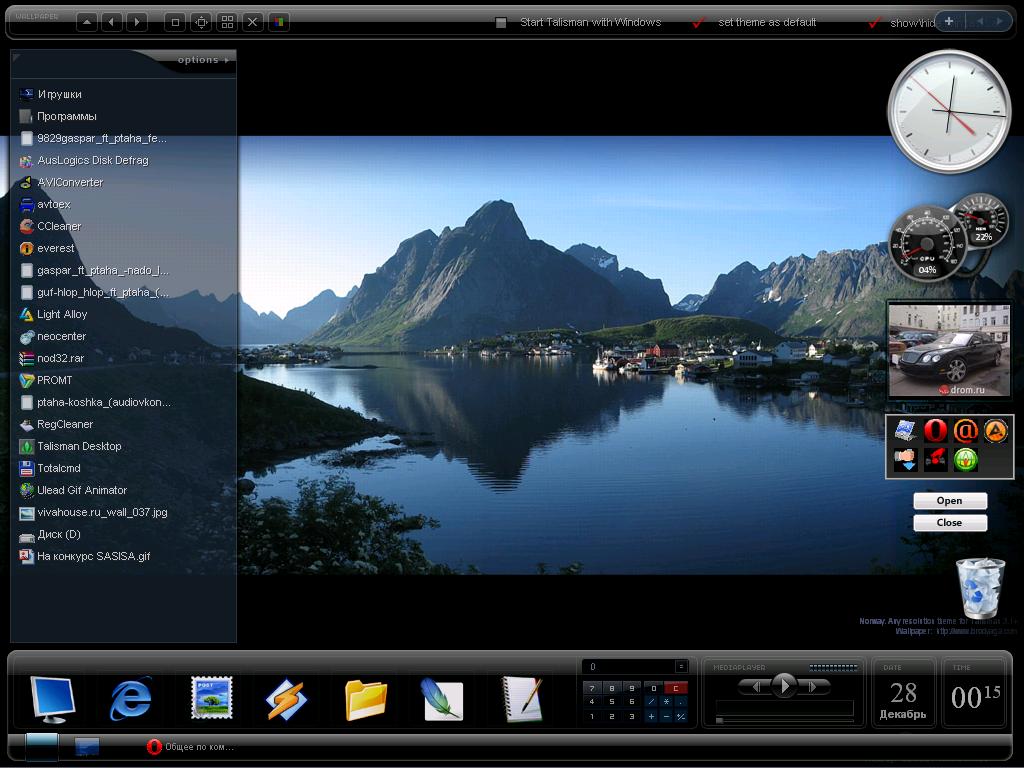Open Internet Explorer from the dock
The width and height of the screenshot is (1024, 768).
point(131,698)
